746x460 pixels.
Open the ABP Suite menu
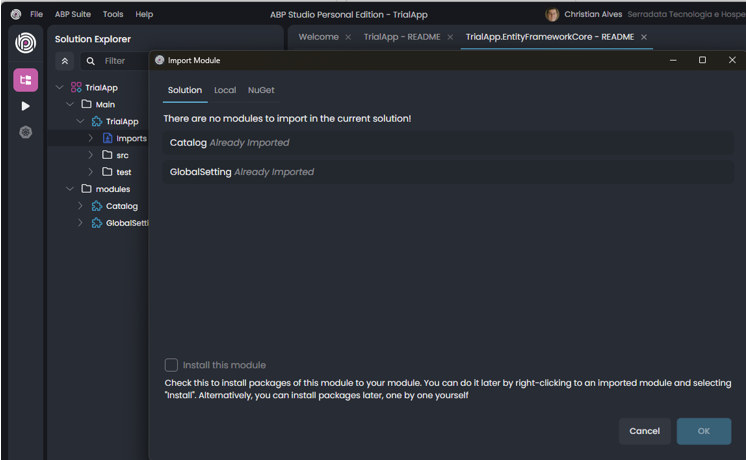coord(73,15)
